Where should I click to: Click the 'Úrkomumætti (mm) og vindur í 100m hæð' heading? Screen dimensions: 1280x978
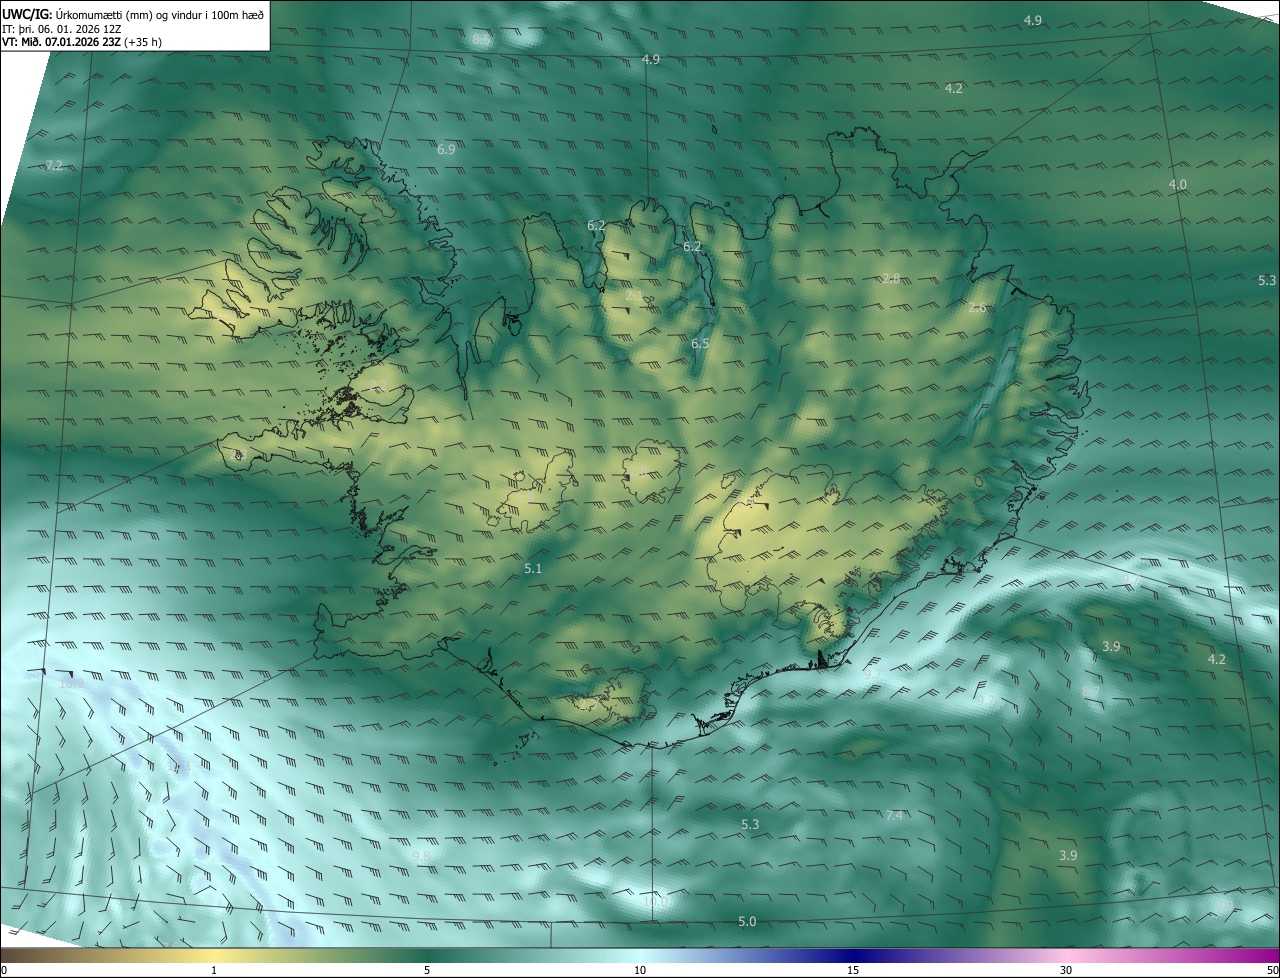click(159, 15)
